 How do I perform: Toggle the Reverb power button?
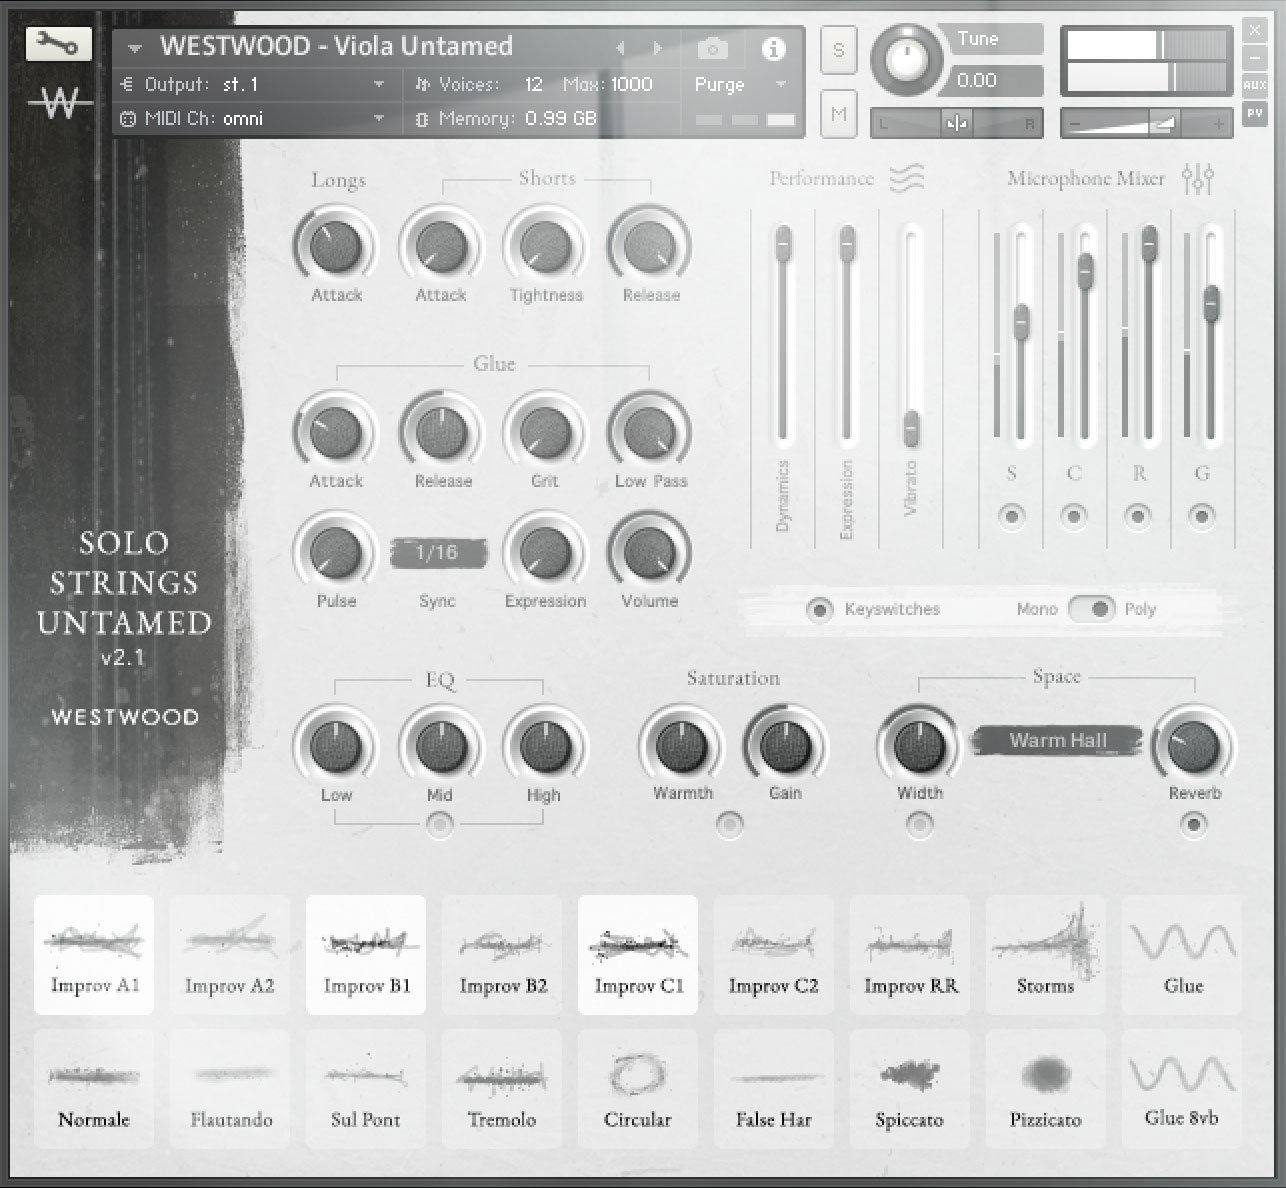[x=1193, y=825]
